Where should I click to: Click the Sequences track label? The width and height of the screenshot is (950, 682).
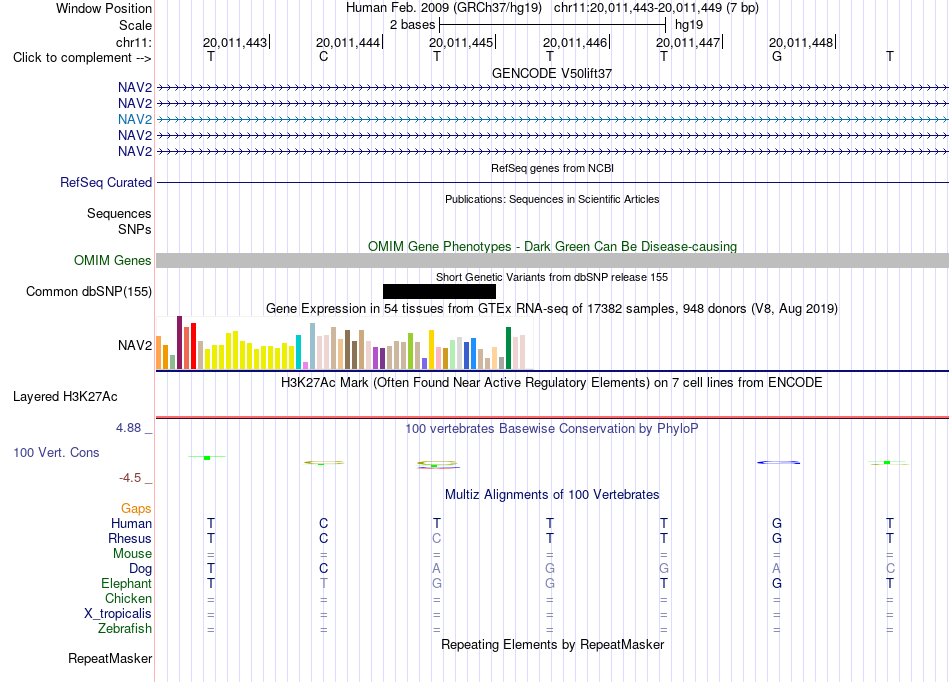point(119,213)
